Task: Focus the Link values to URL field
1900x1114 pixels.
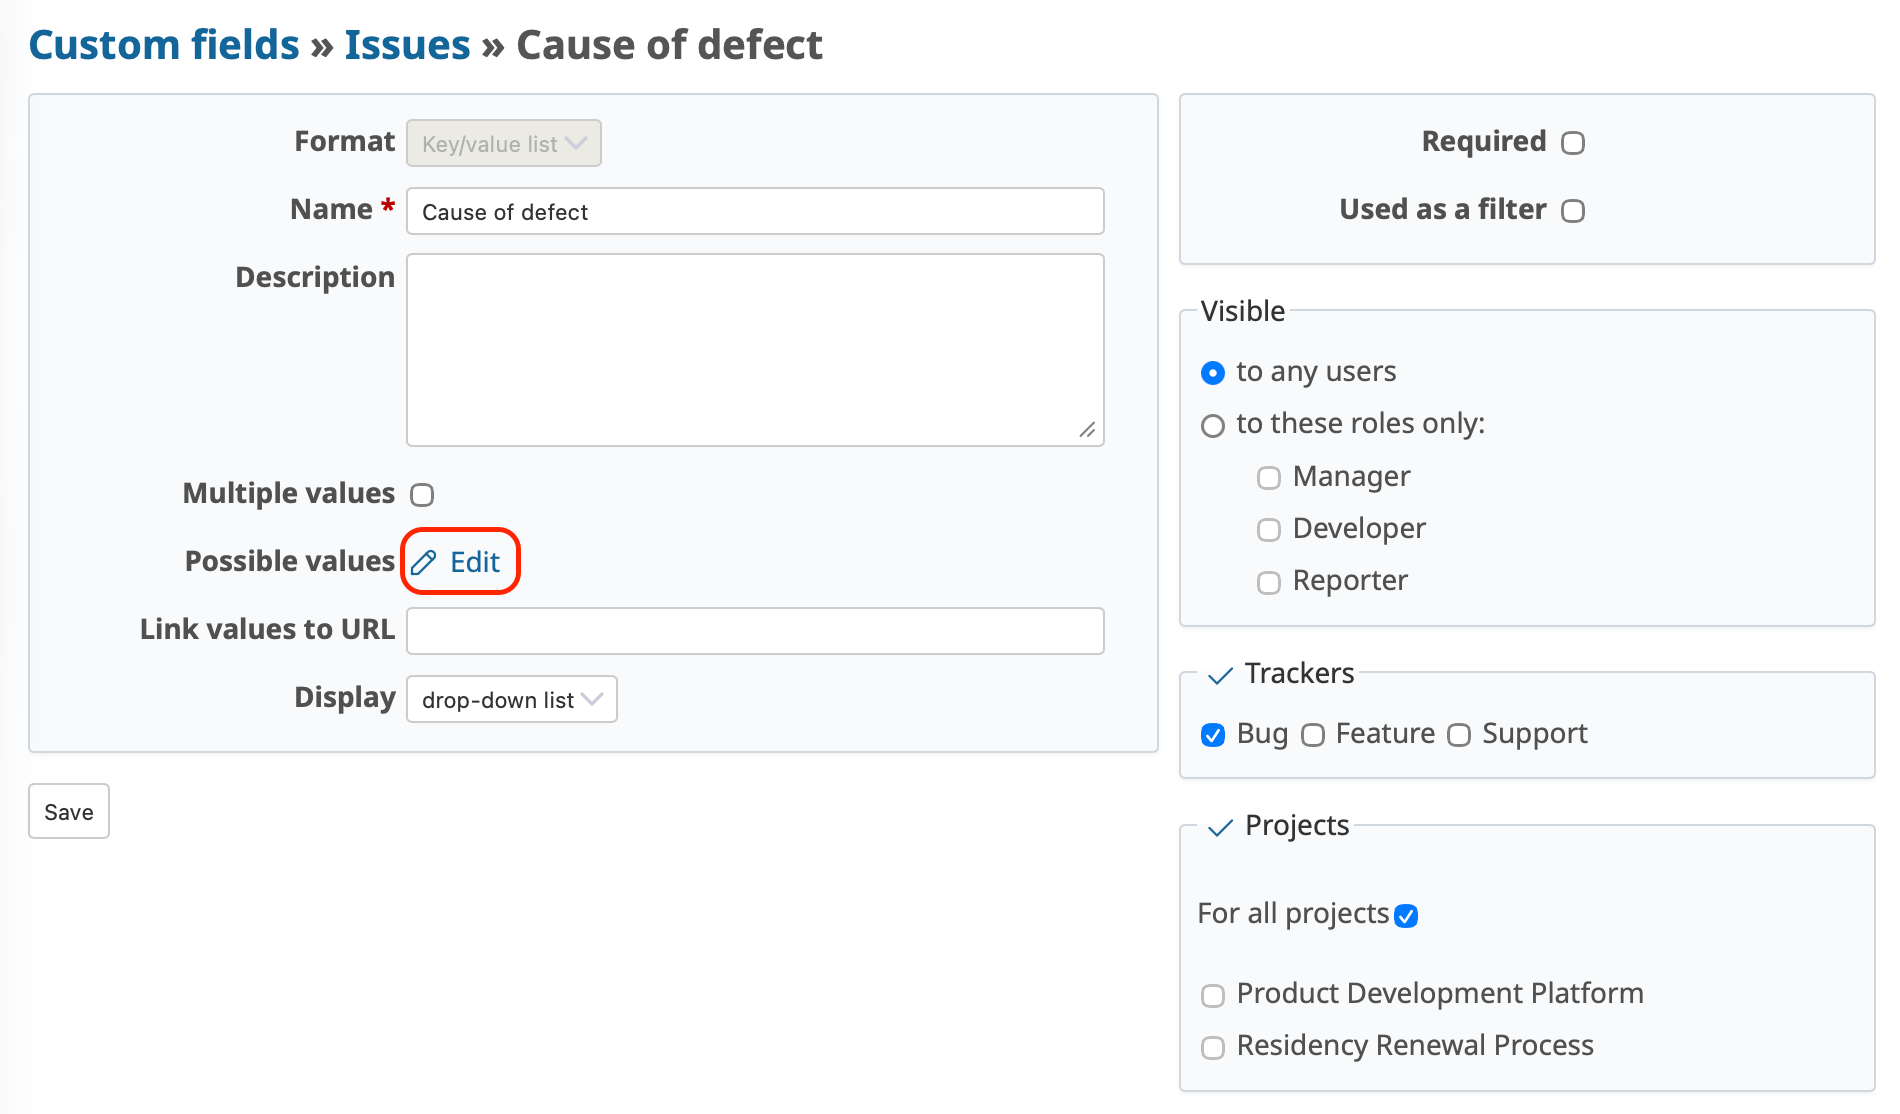Action: 755,631
